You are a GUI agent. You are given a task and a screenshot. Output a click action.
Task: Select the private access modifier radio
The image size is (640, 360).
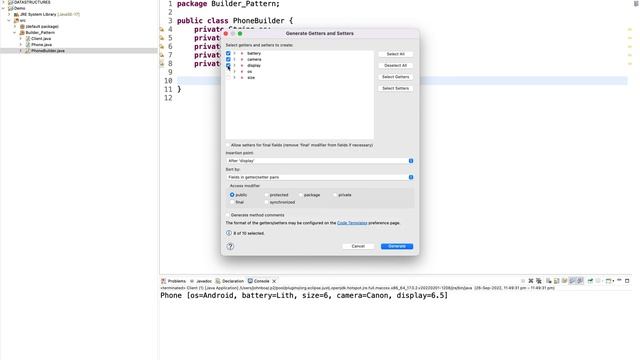[x=335, y=195]
